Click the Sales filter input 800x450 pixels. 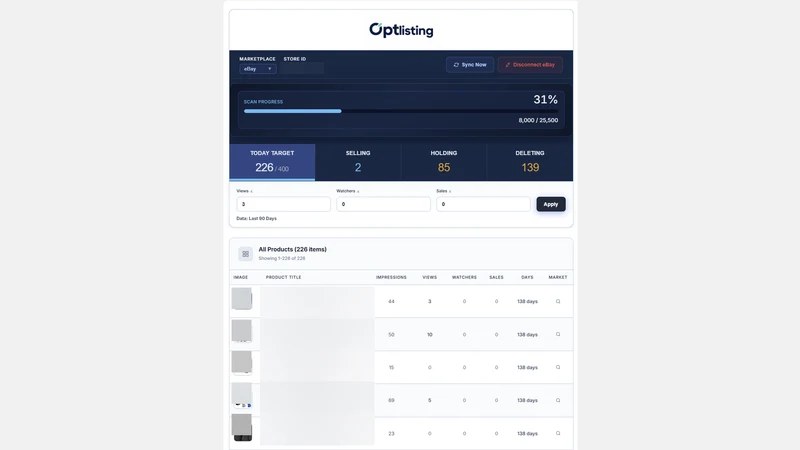coord(483,204)
